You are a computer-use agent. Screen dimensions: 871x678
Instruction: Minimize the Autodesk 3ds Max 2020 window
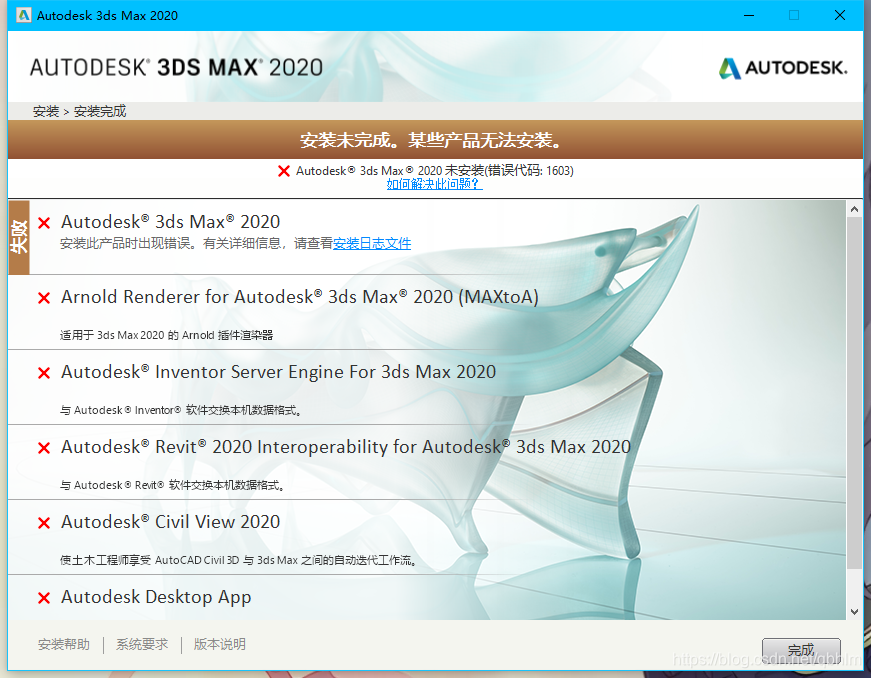pyautogui.click(x=749, y=15)
